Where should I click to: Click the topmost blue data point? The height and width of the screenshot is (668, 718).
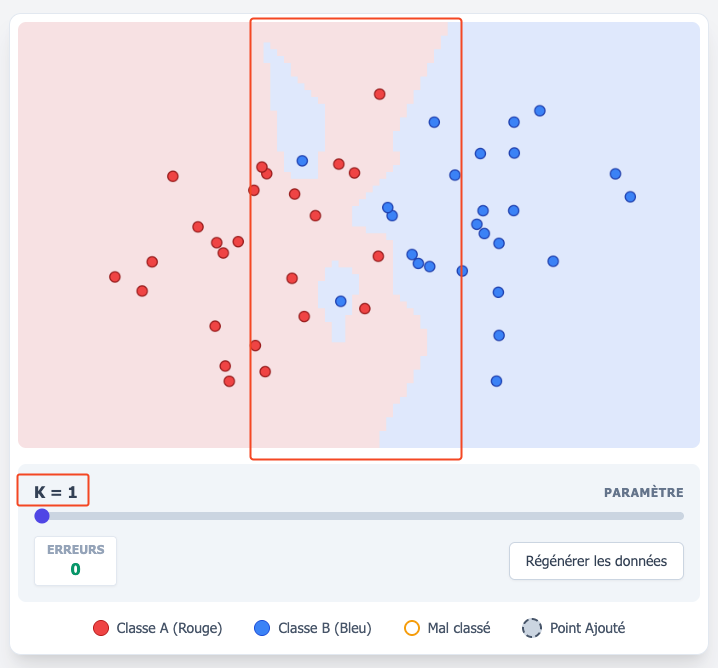(540, 111)
